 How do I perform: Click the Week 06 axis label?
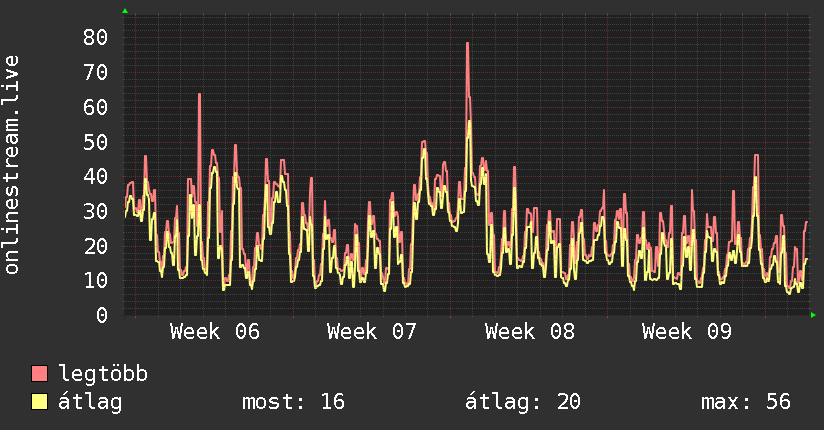(214, 332)
